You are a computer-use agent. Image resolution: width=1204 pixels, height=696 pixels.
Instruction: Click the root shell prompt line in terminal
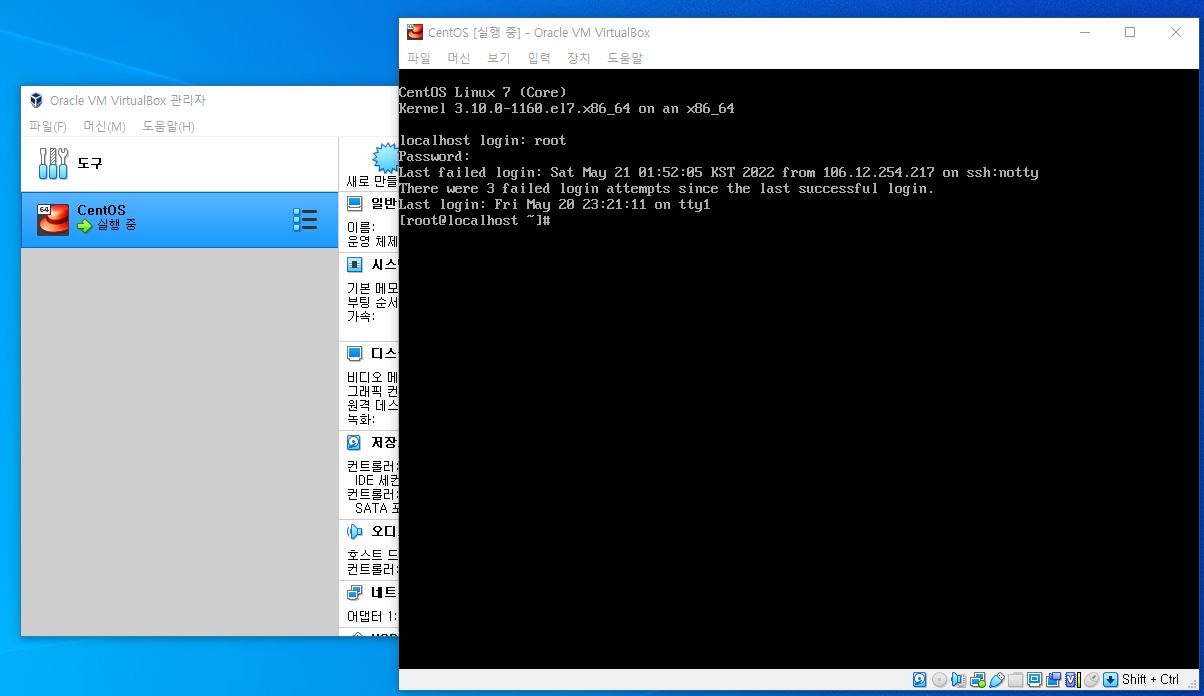point(475,220)
